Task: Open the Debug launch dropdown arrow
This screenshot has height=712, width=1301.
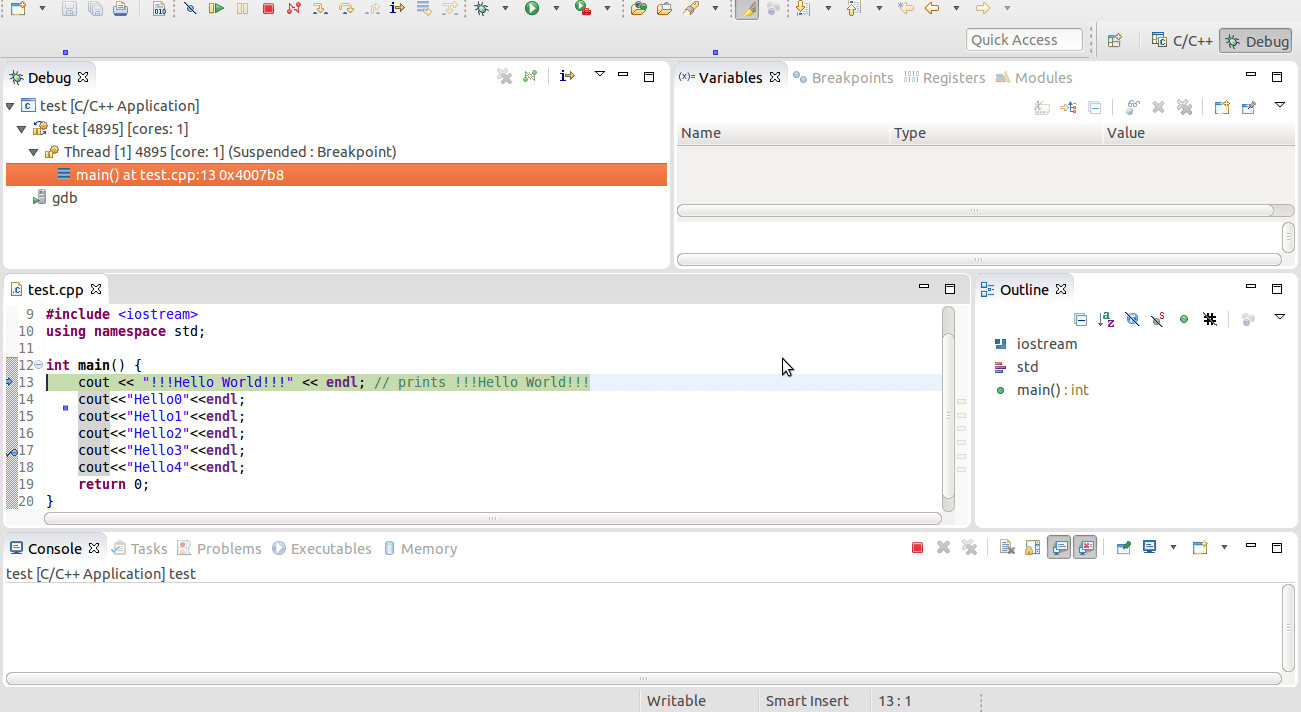Action: [x=505, y=9]
